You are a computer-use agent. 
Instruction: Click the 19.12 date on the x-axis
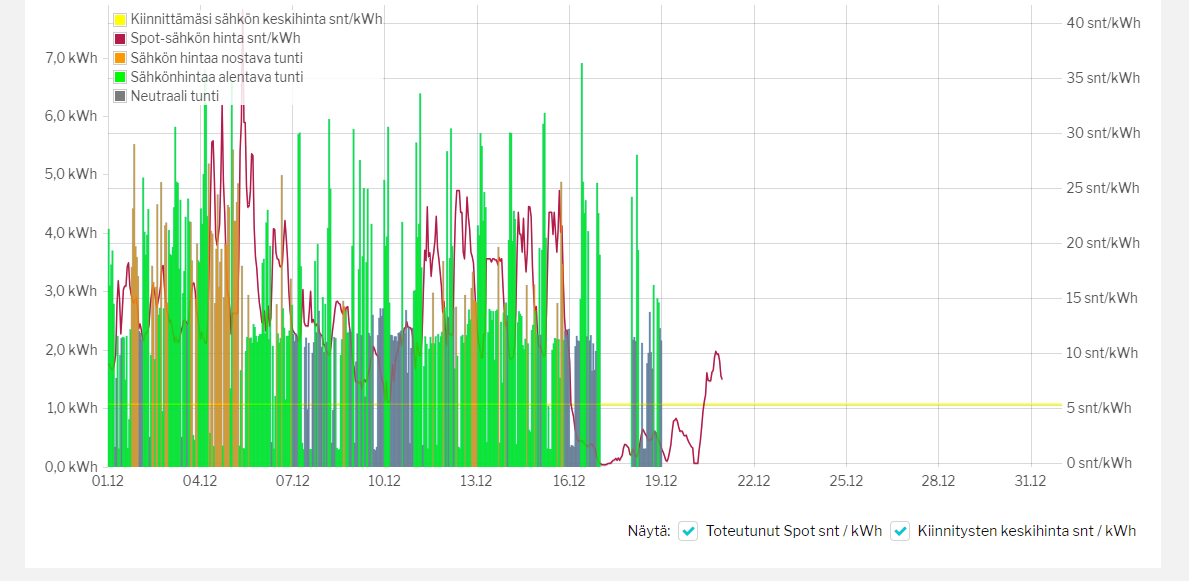[661, 480]
